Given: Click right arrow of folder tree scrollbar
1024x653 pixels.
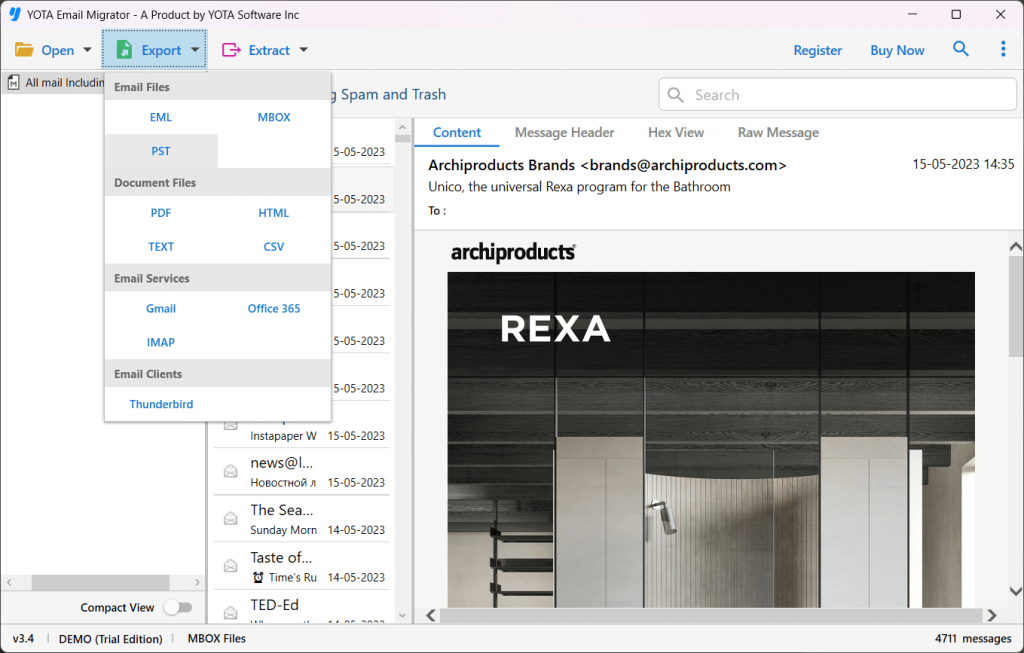Looking at the screenshot, I should [197, 582].
